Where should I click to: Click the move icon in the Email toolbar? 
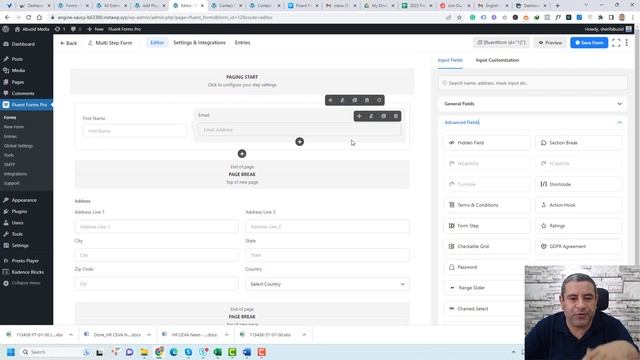coord(359,116)
